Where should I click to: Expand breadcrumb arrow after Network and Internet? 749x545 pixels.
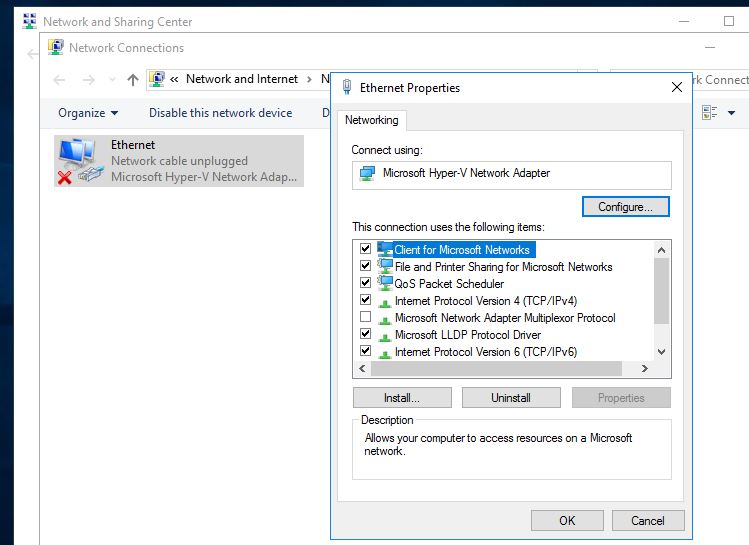tap(309, 79)
